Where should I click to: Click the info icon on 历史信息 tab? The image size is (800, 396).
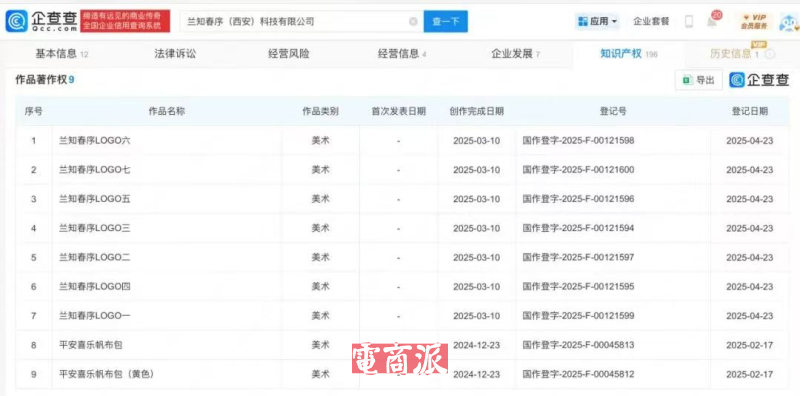pyautogui.click(x=769, y=54)
